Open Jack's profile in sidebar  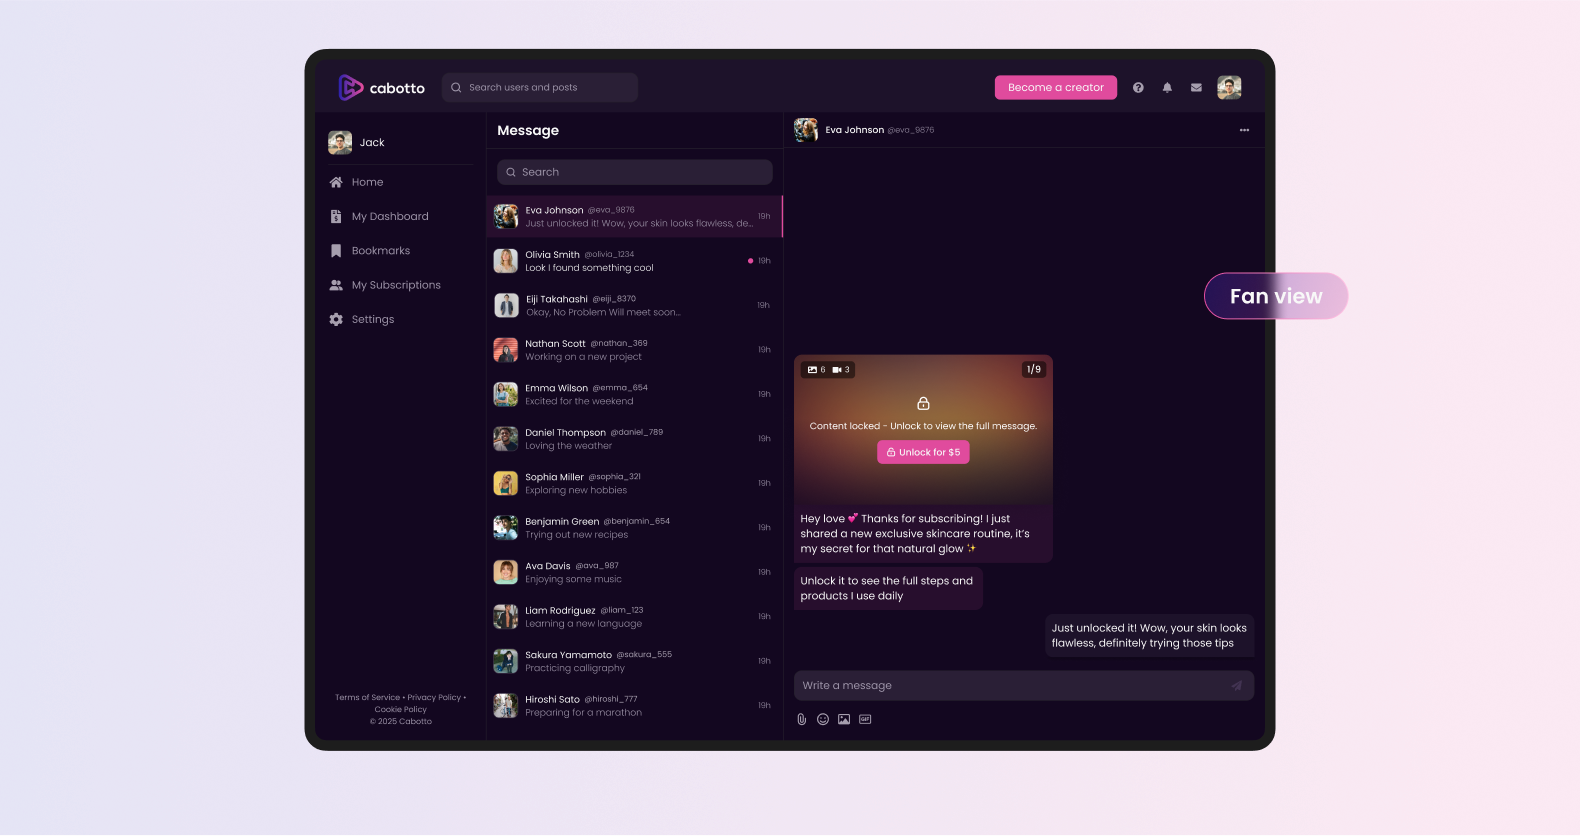pos(357,143)
